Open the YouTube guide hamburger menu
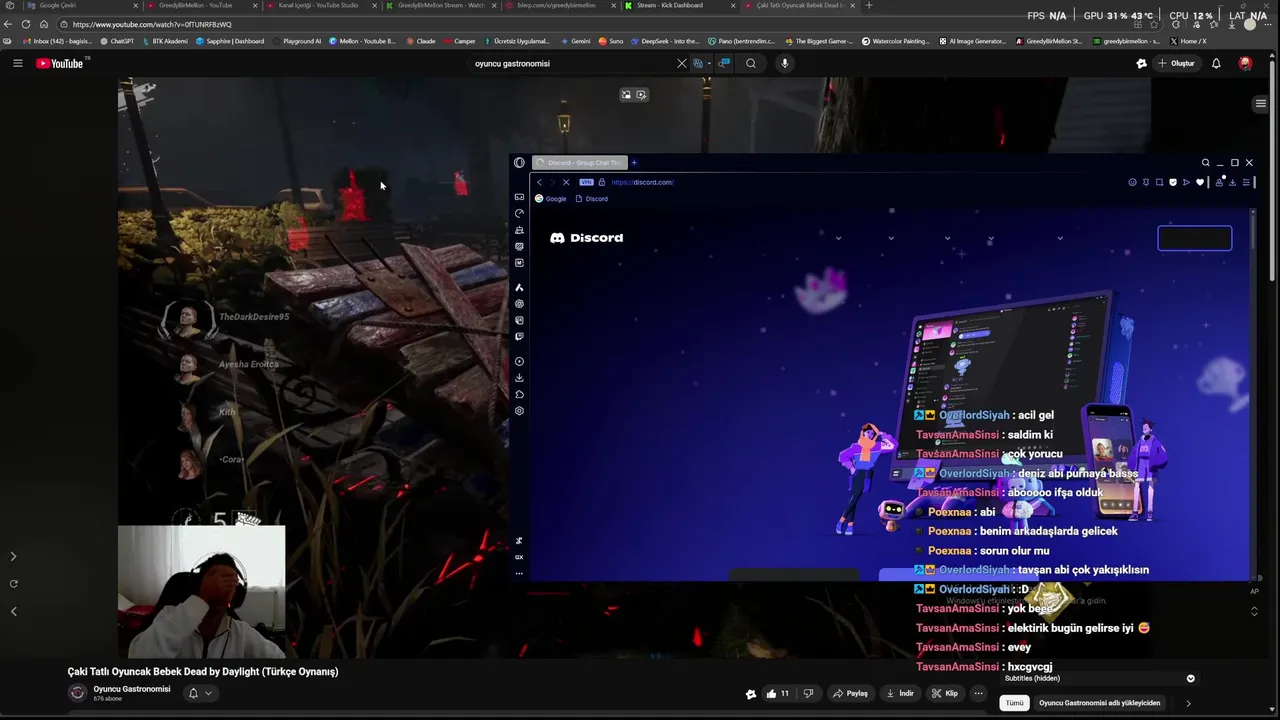 tap(17, 63)
